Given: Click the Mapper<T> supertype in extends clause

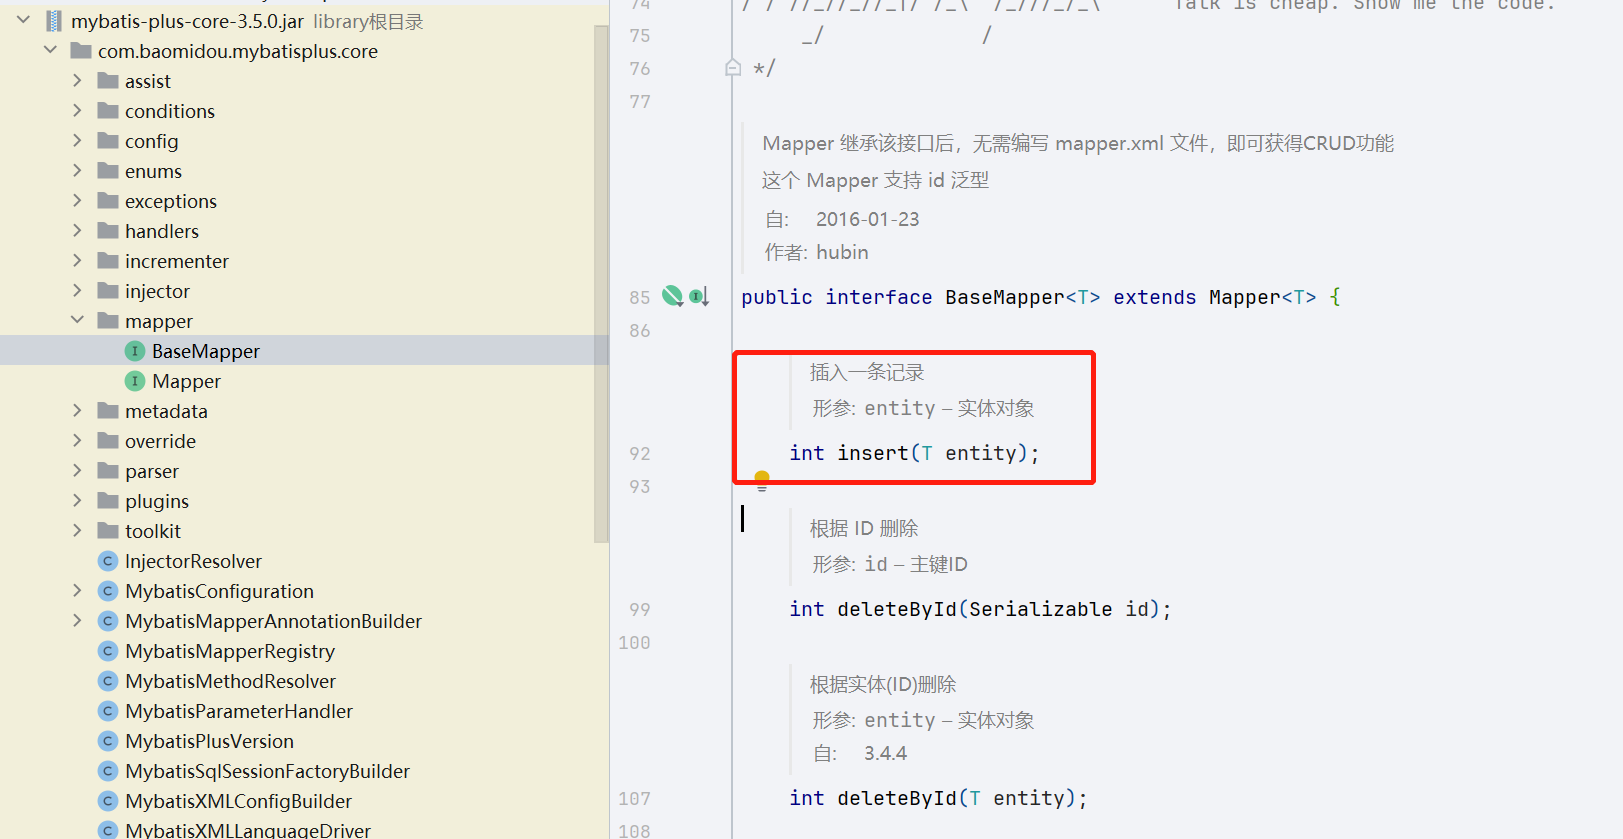Looking at the screenshot, I should (x=1262, y=297).
